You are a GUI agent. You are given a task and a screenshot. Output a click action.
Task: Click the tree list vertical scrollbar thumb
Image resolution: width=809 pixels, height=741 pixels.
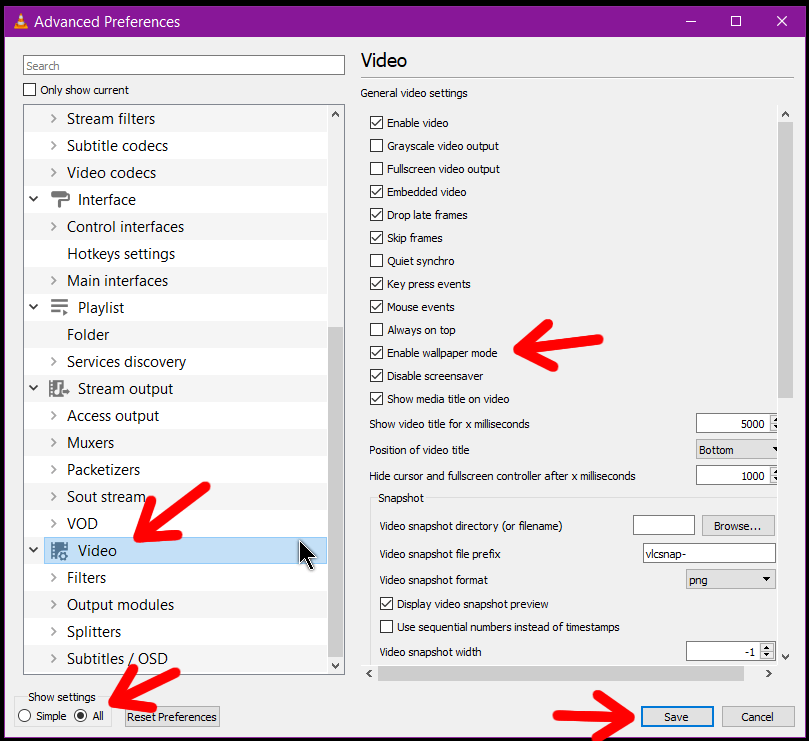tap(335, 492)
